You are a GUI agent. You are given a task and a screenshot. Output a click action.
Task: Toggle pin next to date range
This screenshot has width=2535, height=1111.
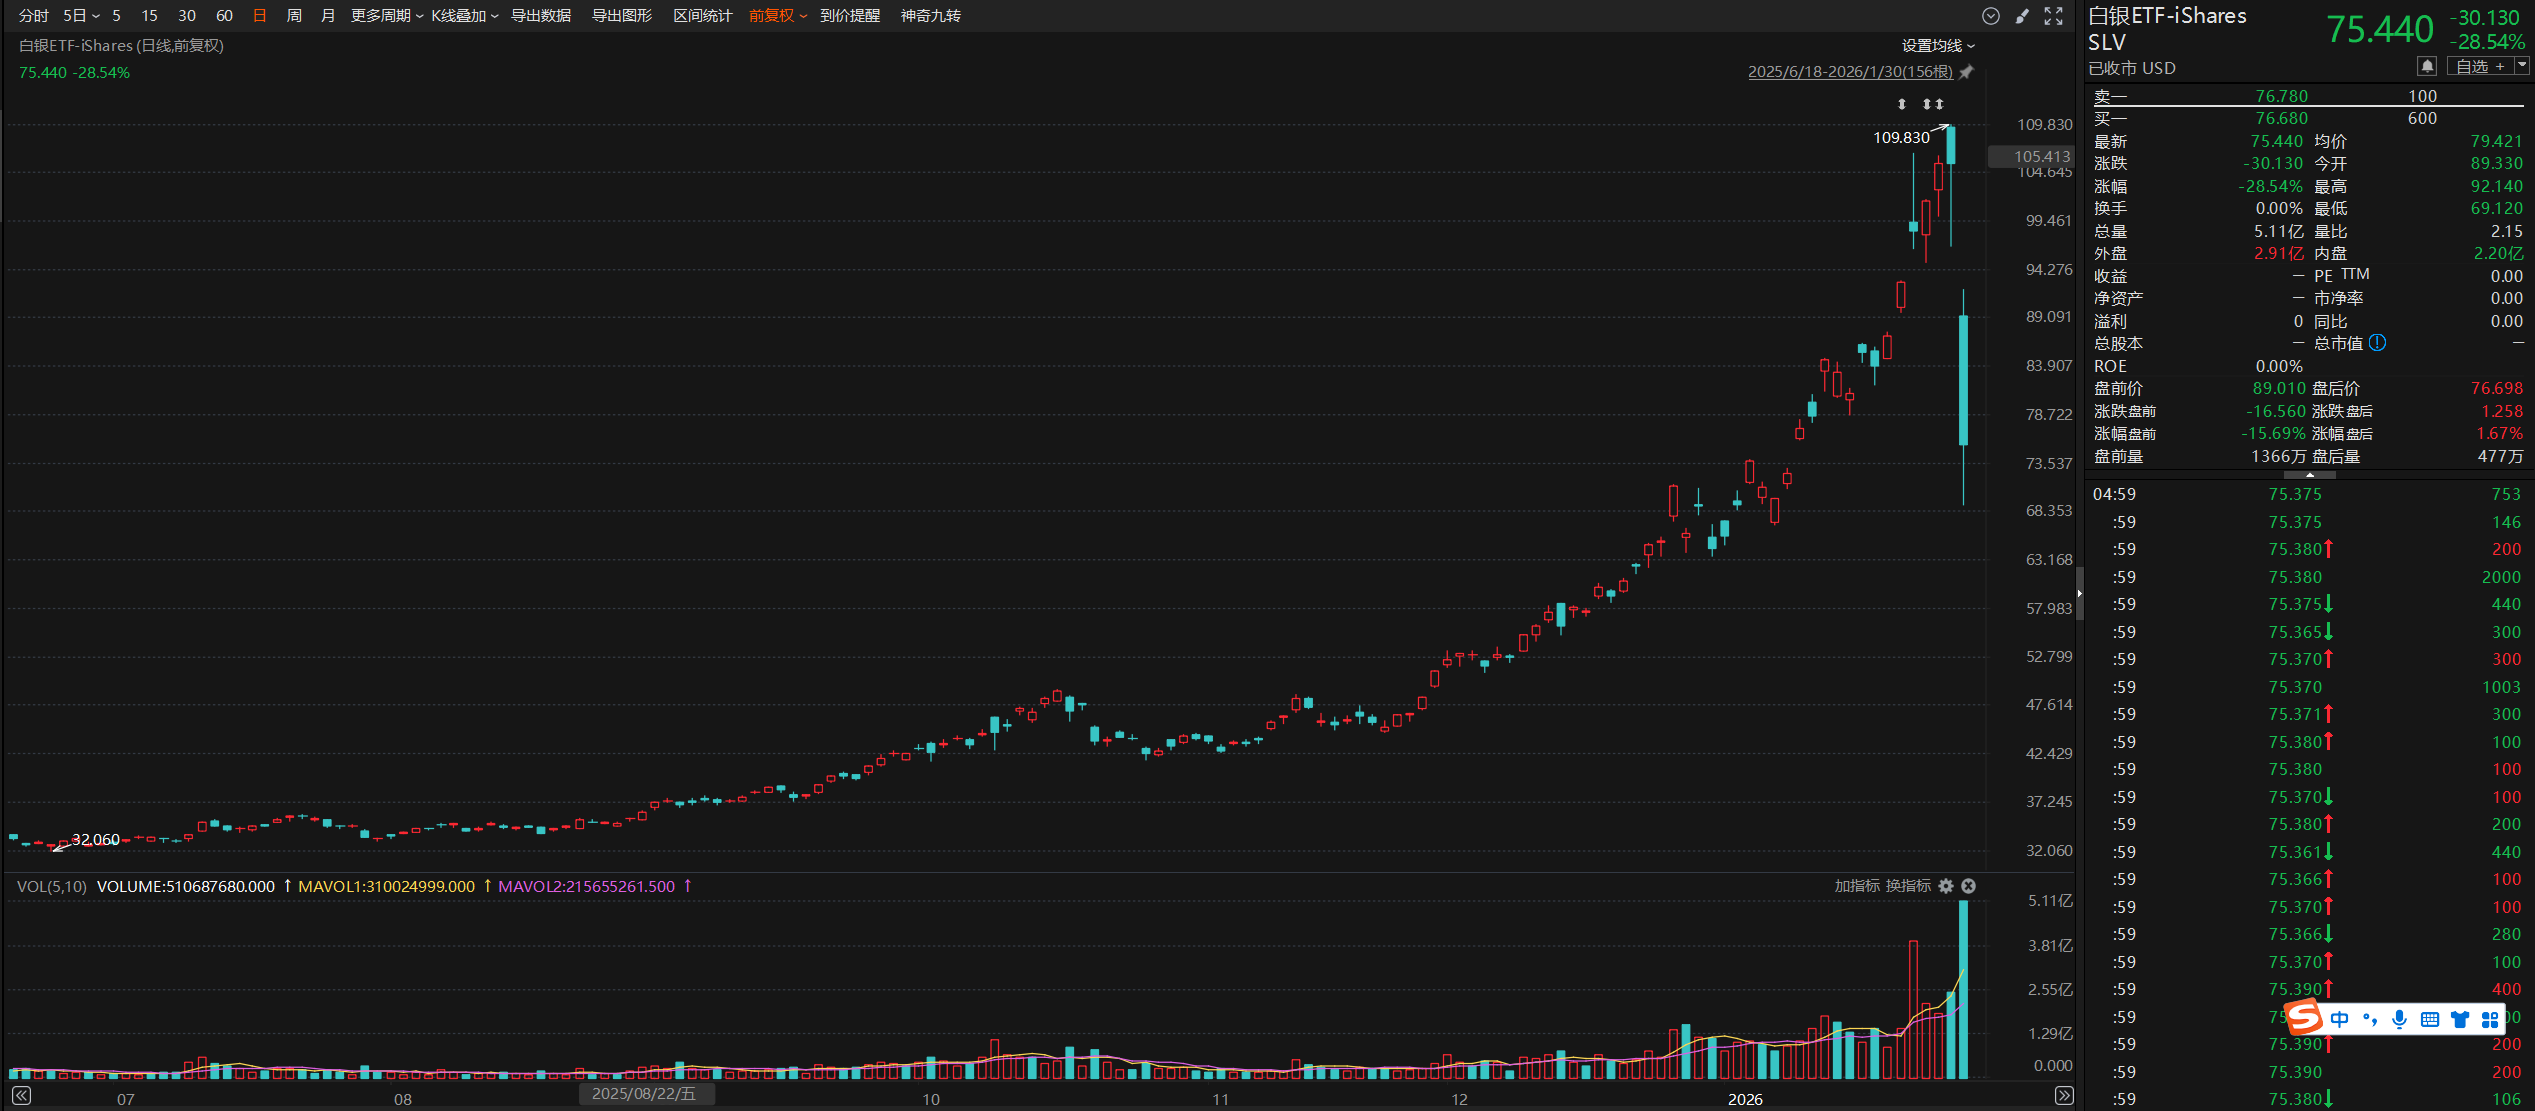point(1966,72)
